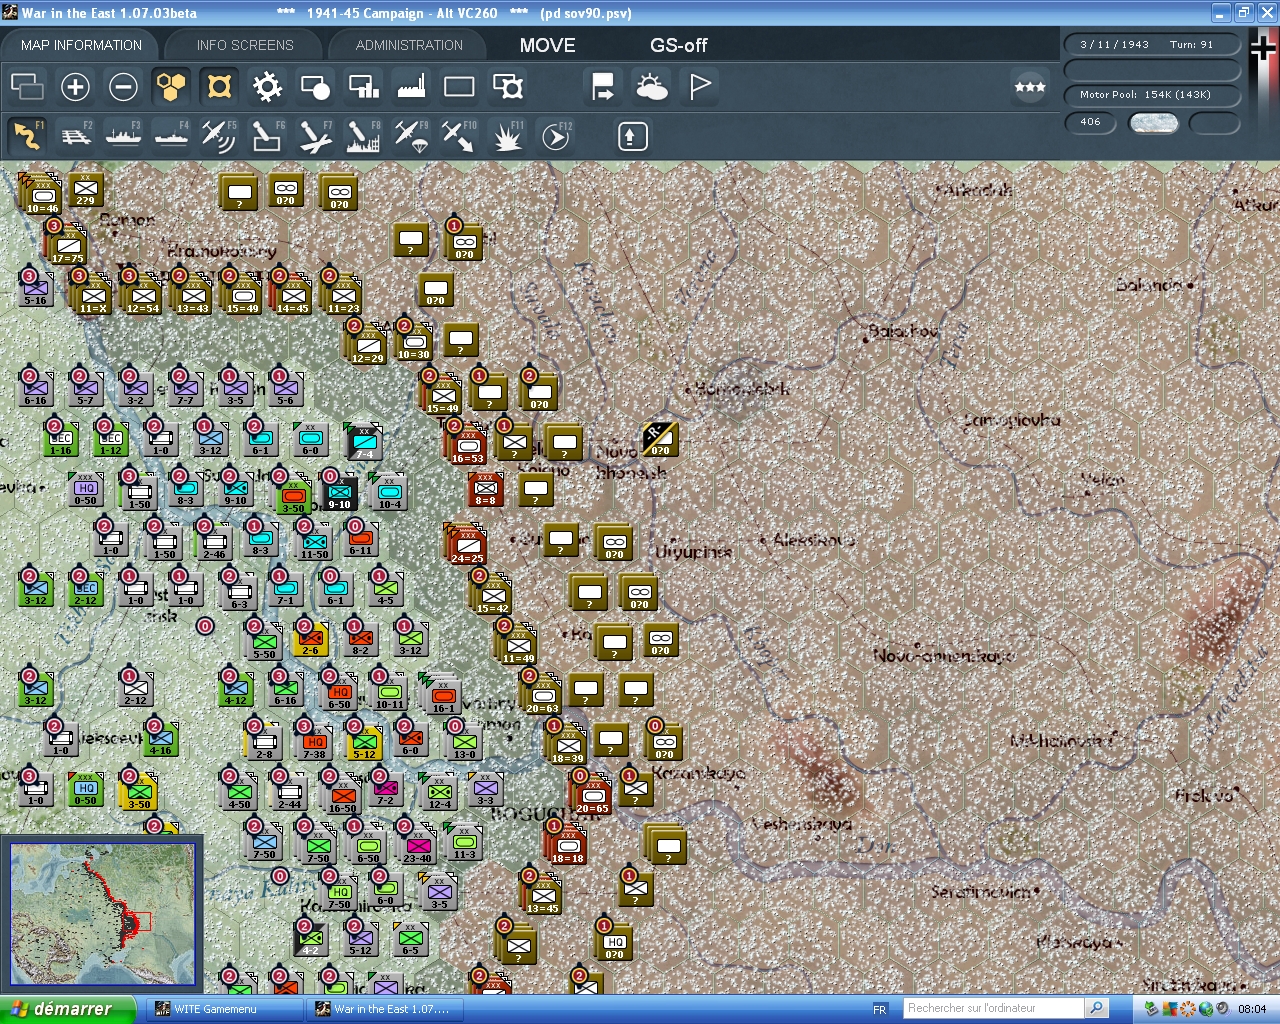
Task: Click the Motor Pool readout
Action: (1152, 94)
